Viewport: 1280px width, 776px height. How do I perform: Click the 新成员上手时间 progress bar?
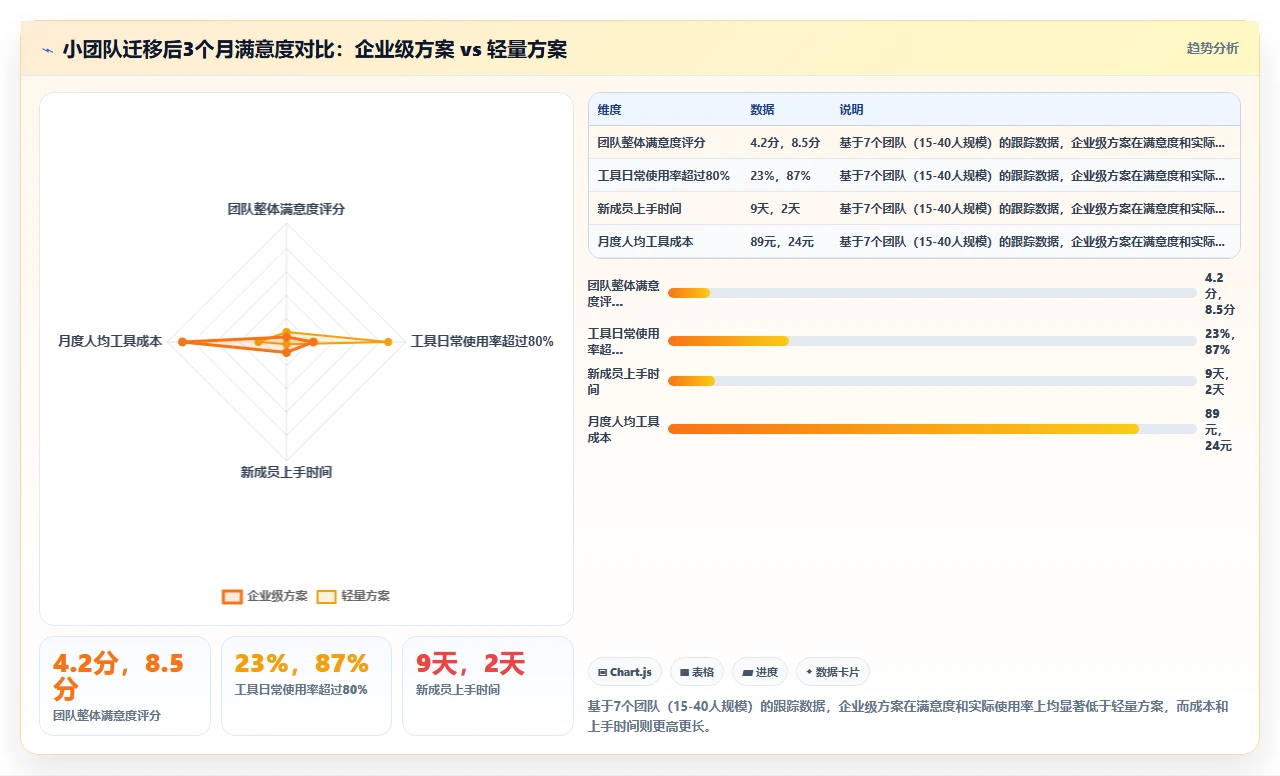click(932, 381)
